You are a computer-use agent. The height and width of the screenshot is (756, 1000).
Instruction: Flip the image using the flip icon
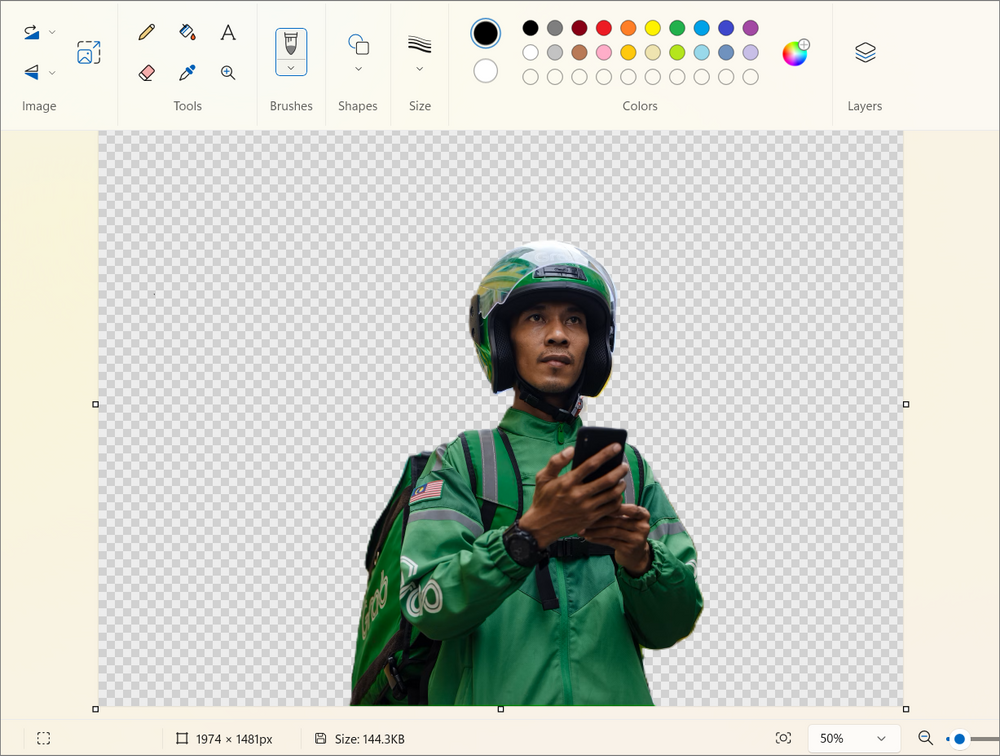pos(30,72)
